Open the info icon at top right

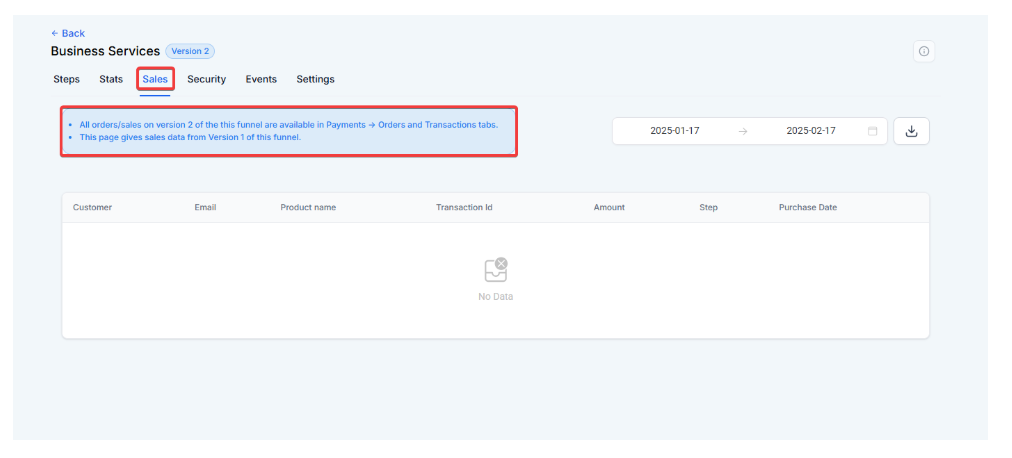click(x=923, y=52)
